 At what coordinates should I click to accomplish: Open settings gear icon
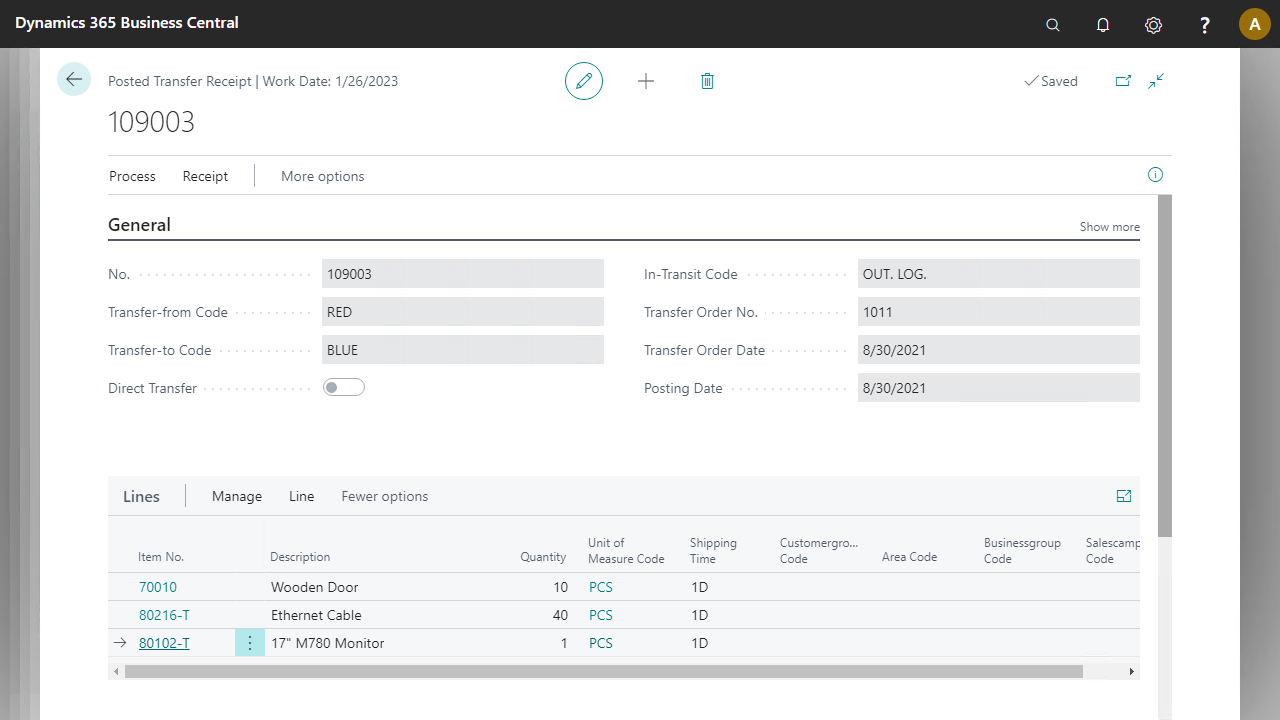[1153, 25]
